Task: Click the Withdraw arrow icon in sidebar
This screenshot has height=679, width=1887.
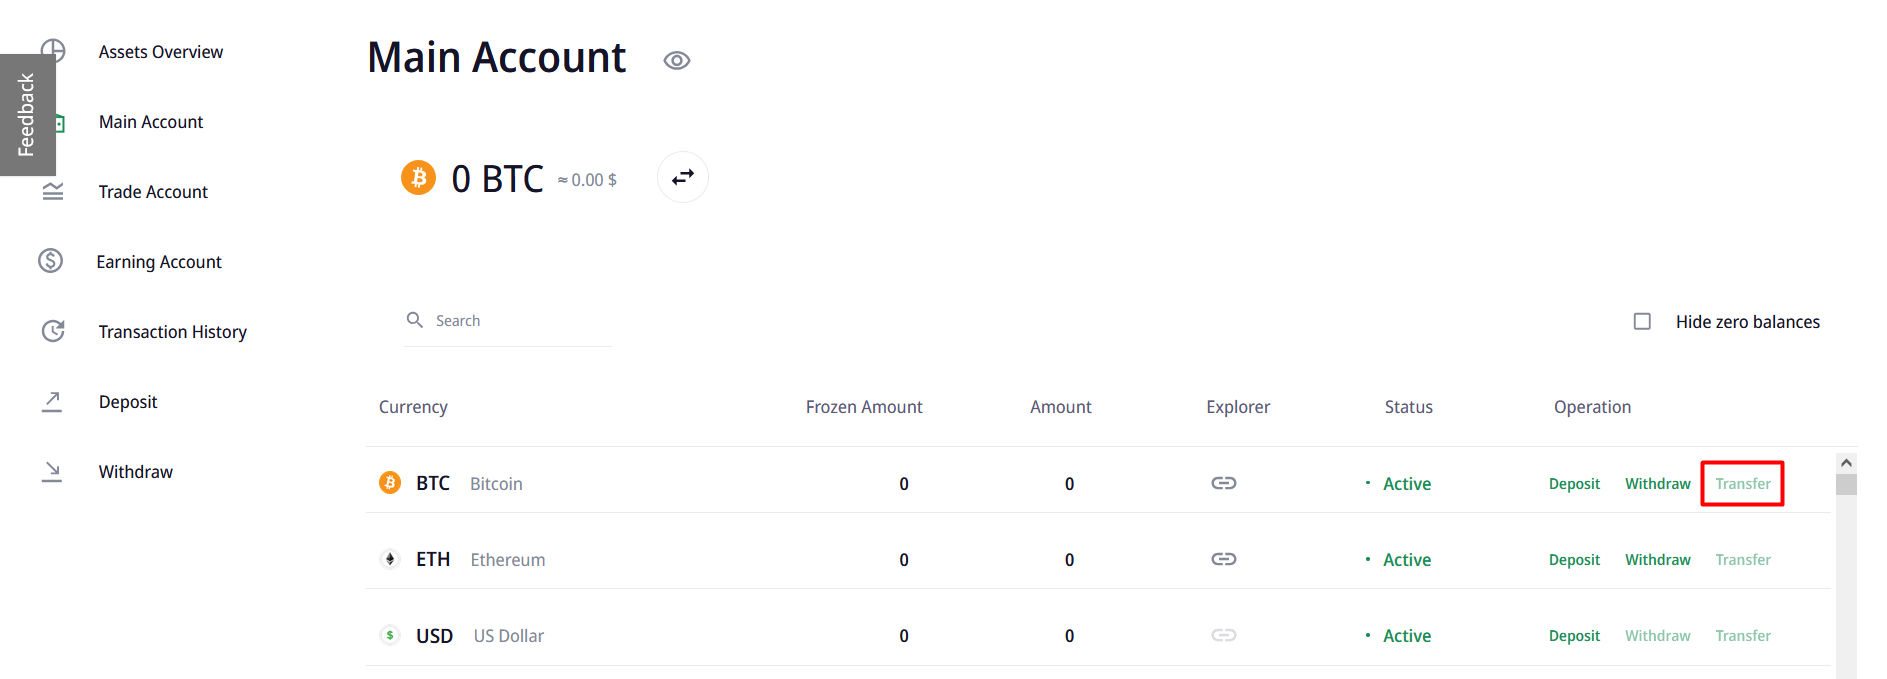Action: click(52, 471)
